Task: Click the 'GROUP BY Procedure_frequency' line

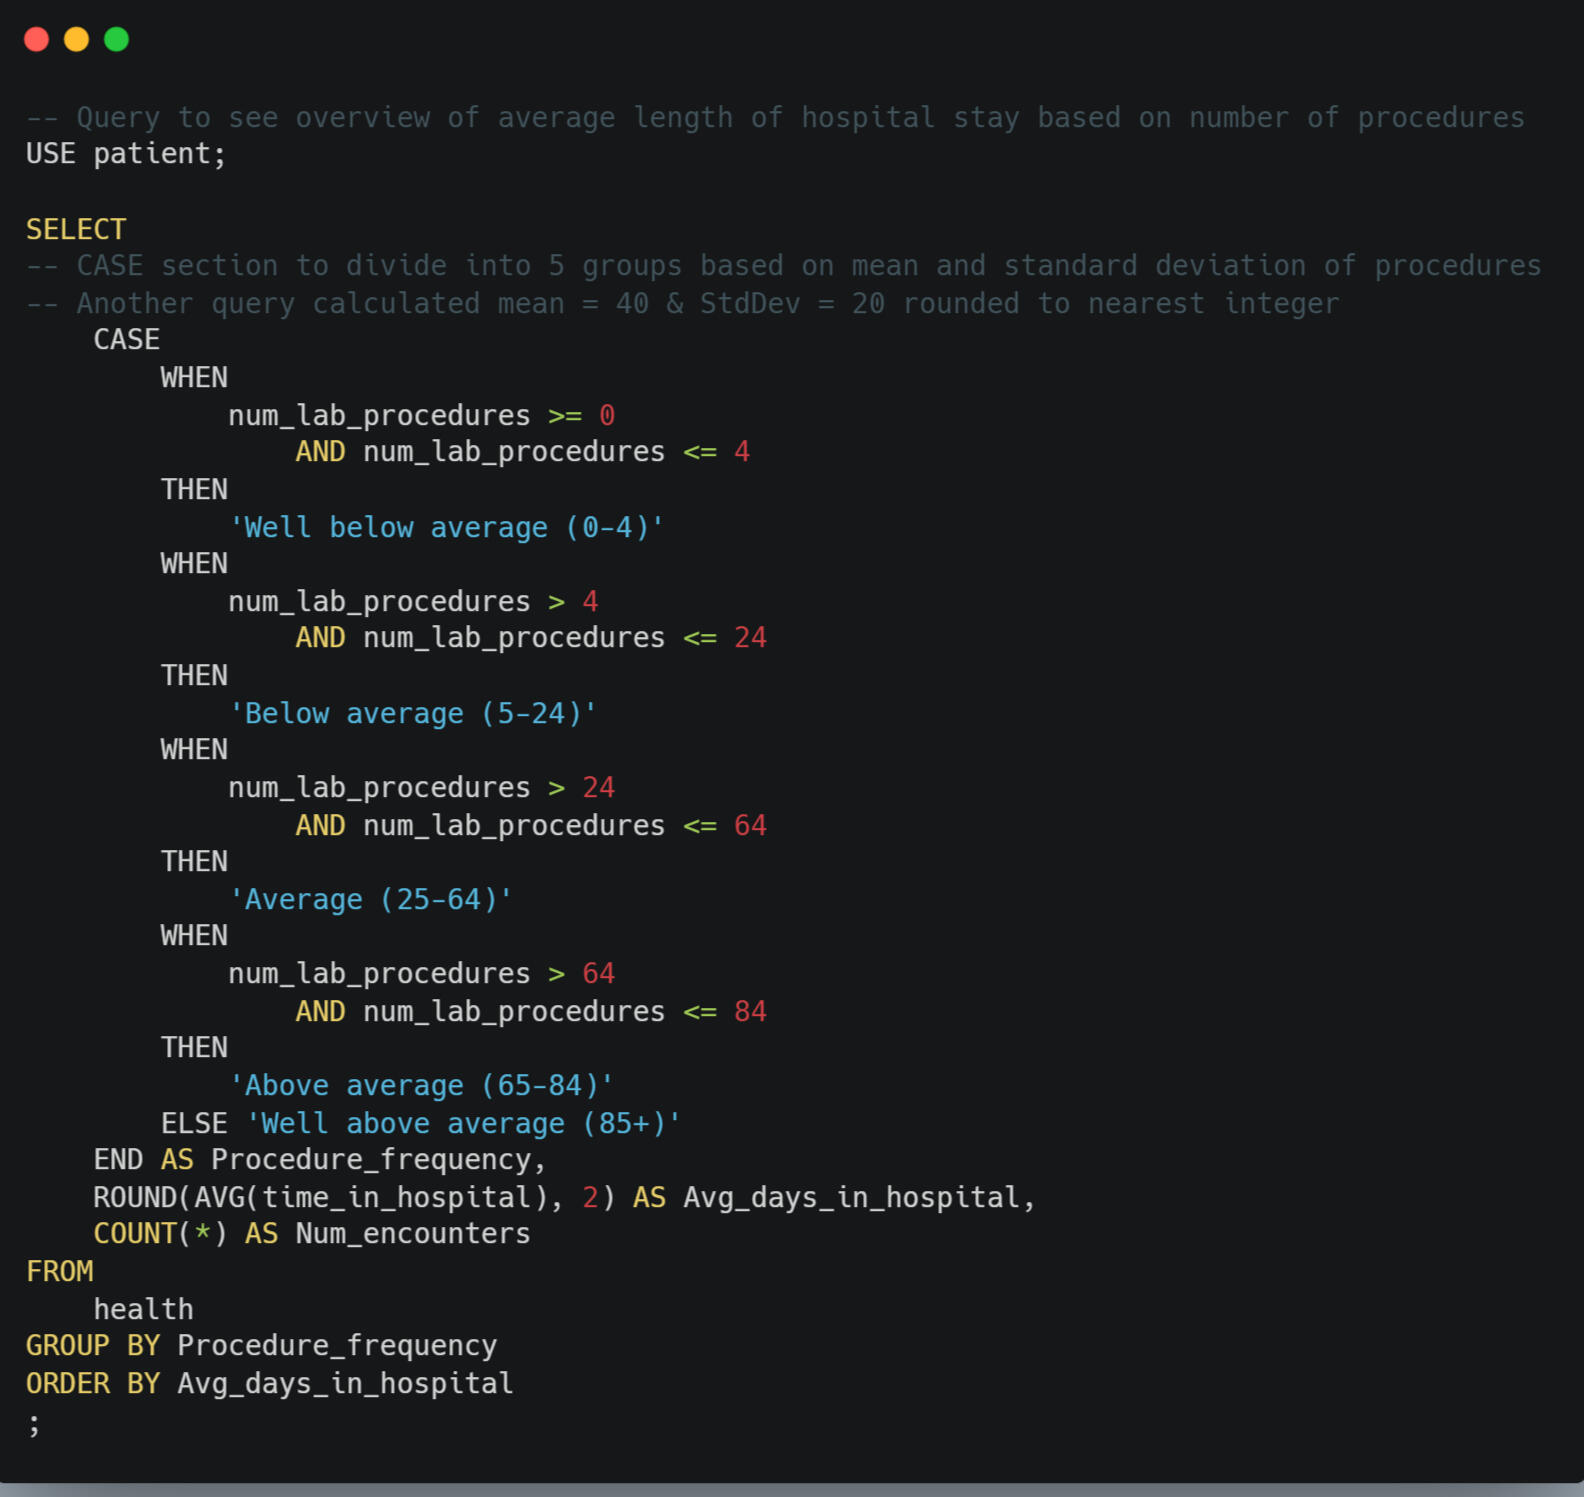Action: [x=262, y=1346]
